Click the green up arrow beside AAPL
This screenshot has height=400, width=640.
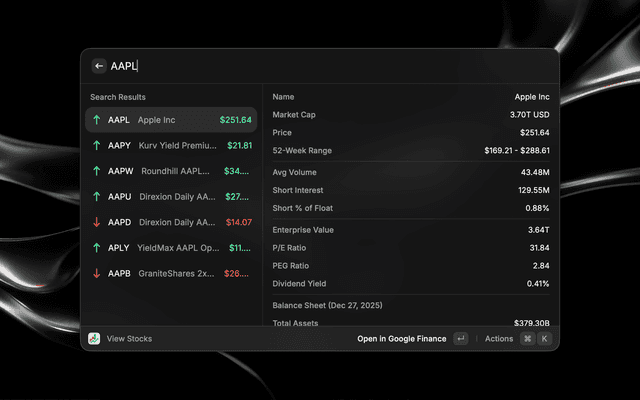(x=97, y=120)
